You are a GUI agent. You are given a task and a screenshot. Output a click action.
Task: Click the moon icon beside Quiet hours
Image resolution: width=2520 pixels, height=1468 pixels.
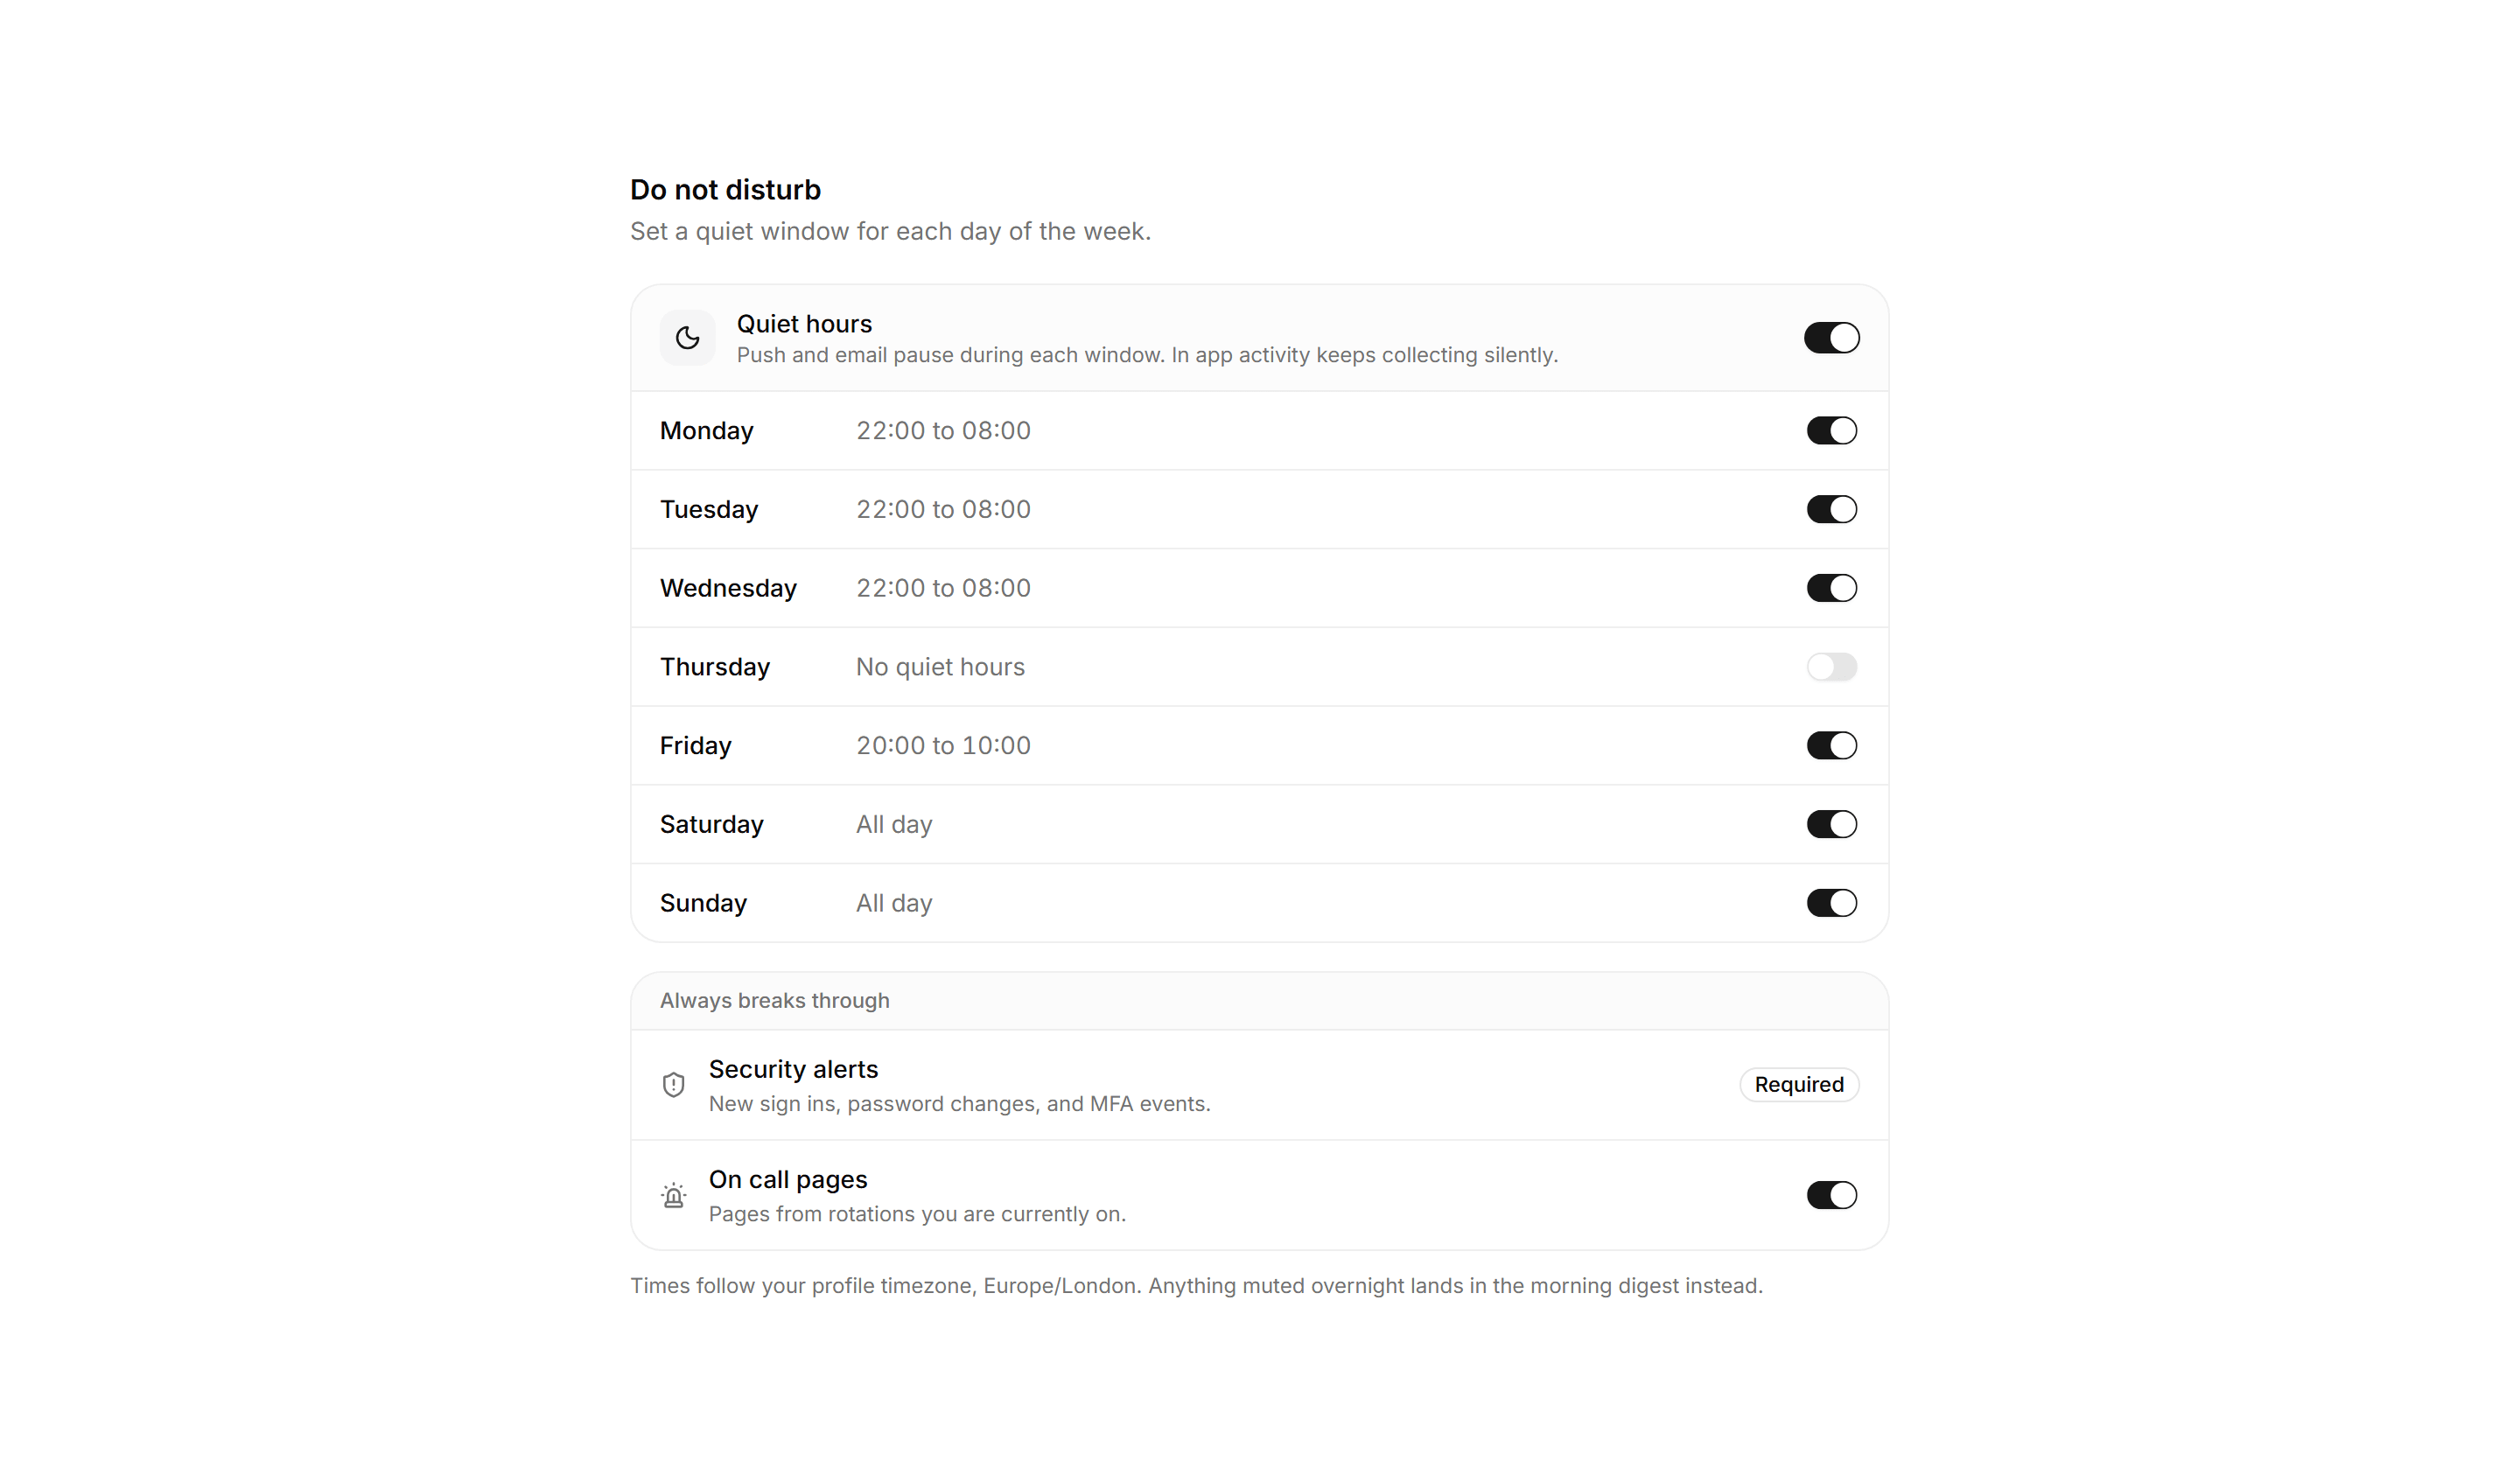click(687, 338)
